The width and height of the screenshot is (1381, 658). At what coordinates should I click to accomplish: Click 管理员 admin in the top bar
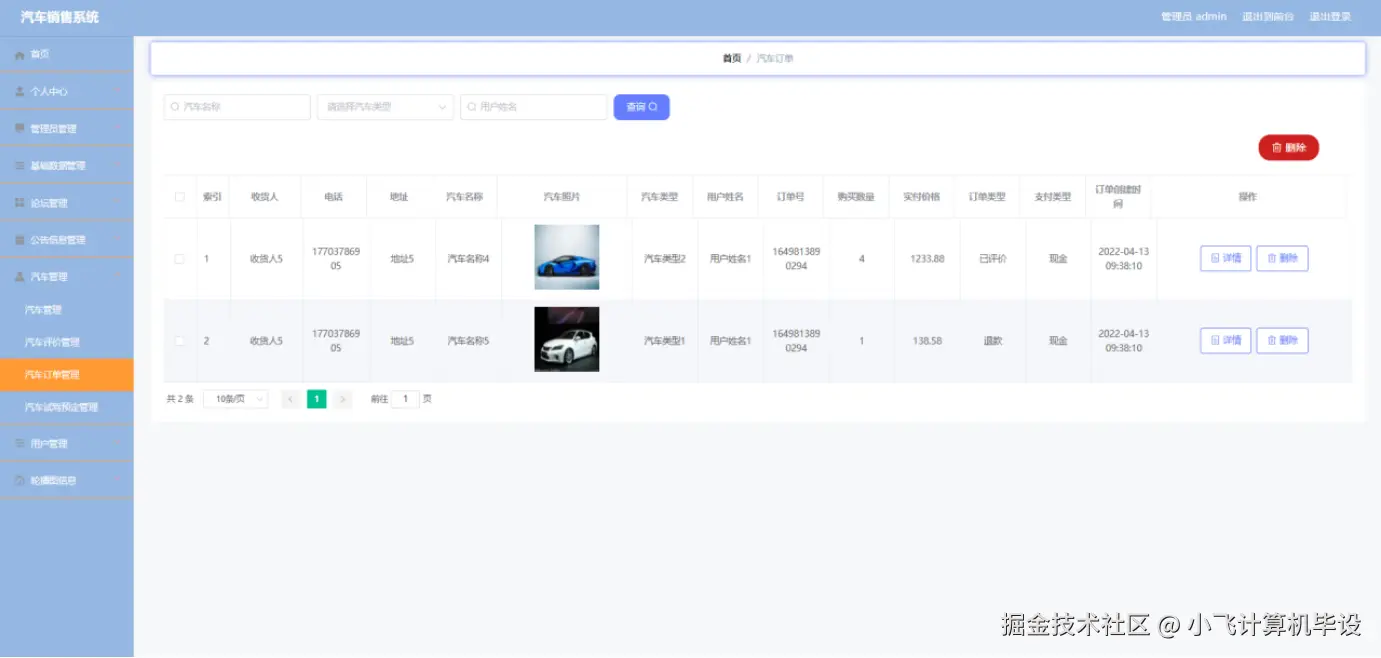1193,17
